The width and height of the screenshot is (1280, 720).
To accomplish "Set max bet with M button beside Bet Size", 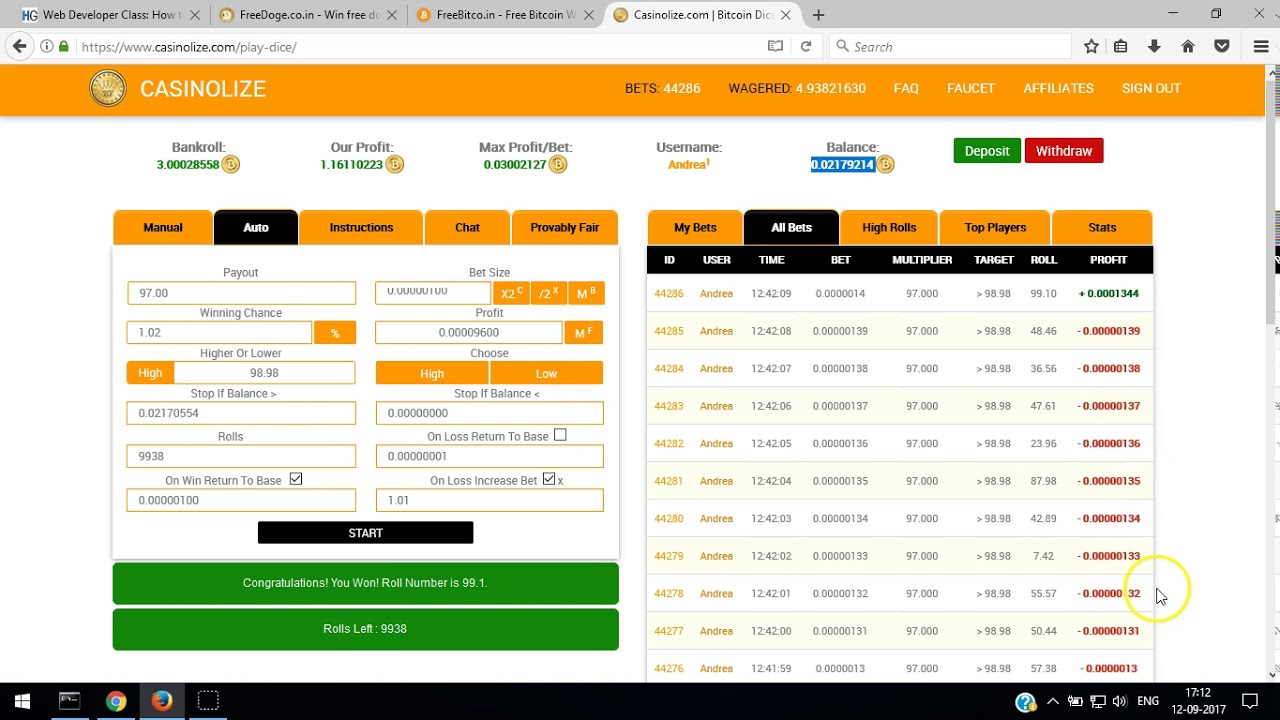I will pos(585,293).
